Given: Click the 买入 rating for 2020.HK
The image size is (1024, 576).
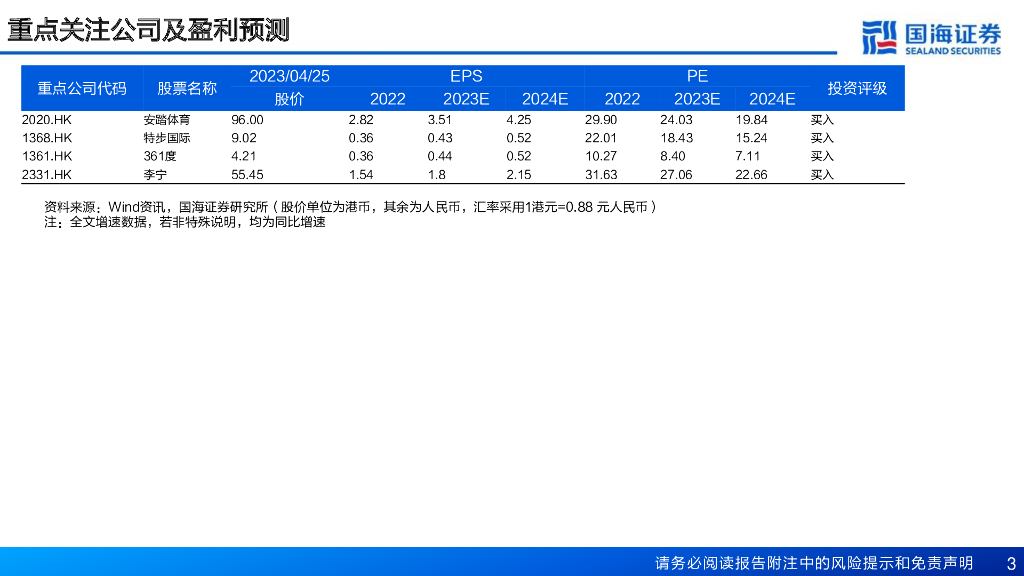Looking at the screenshot, I should [822, 120].
